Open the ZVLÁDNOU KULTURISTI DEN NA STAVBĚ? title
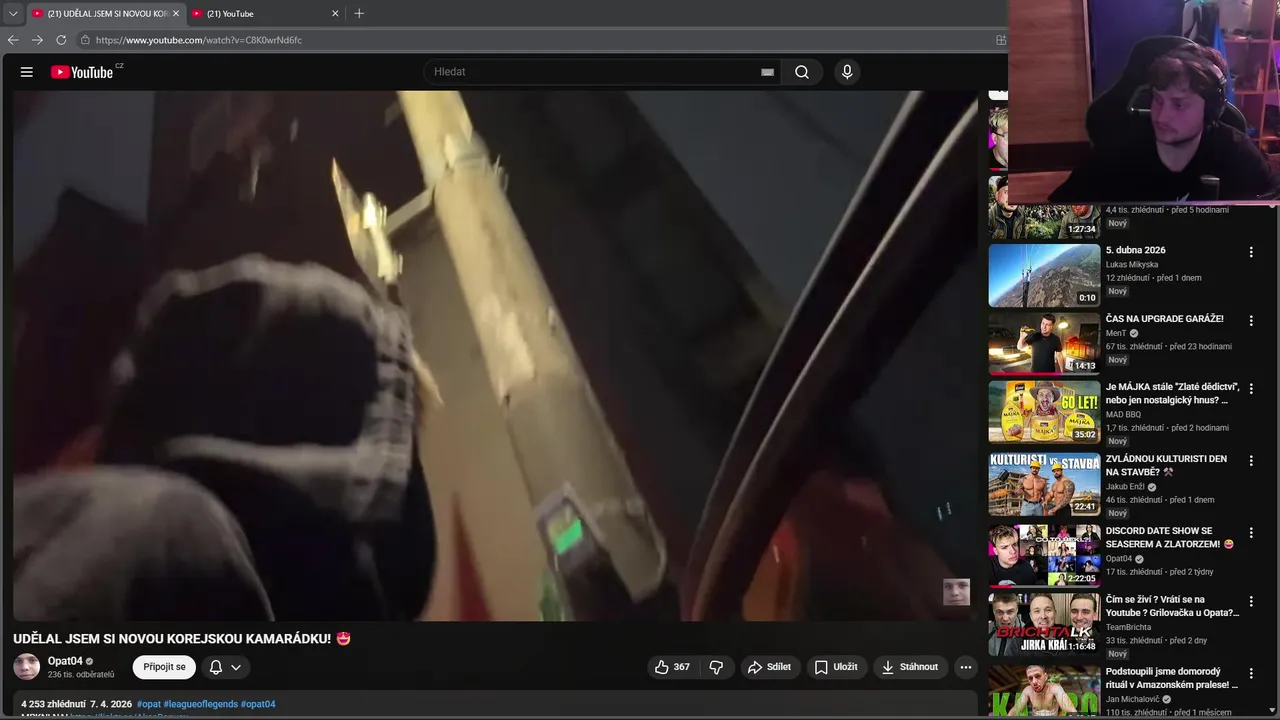 (x=1166, y=465)
